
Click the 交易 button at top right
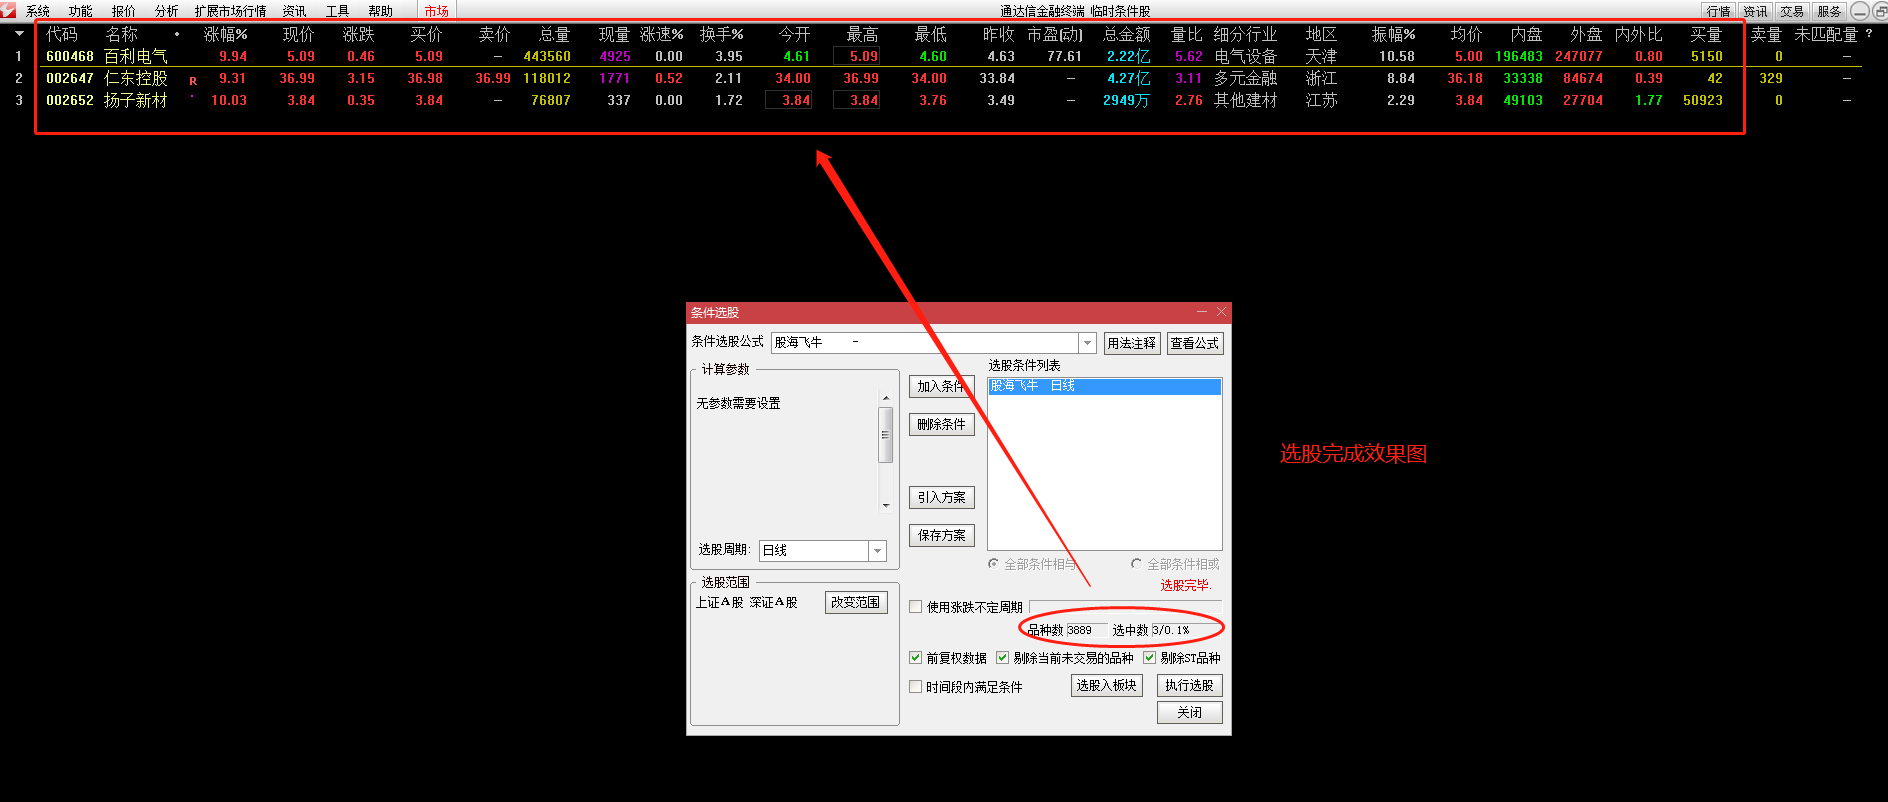pos(1793,11)
